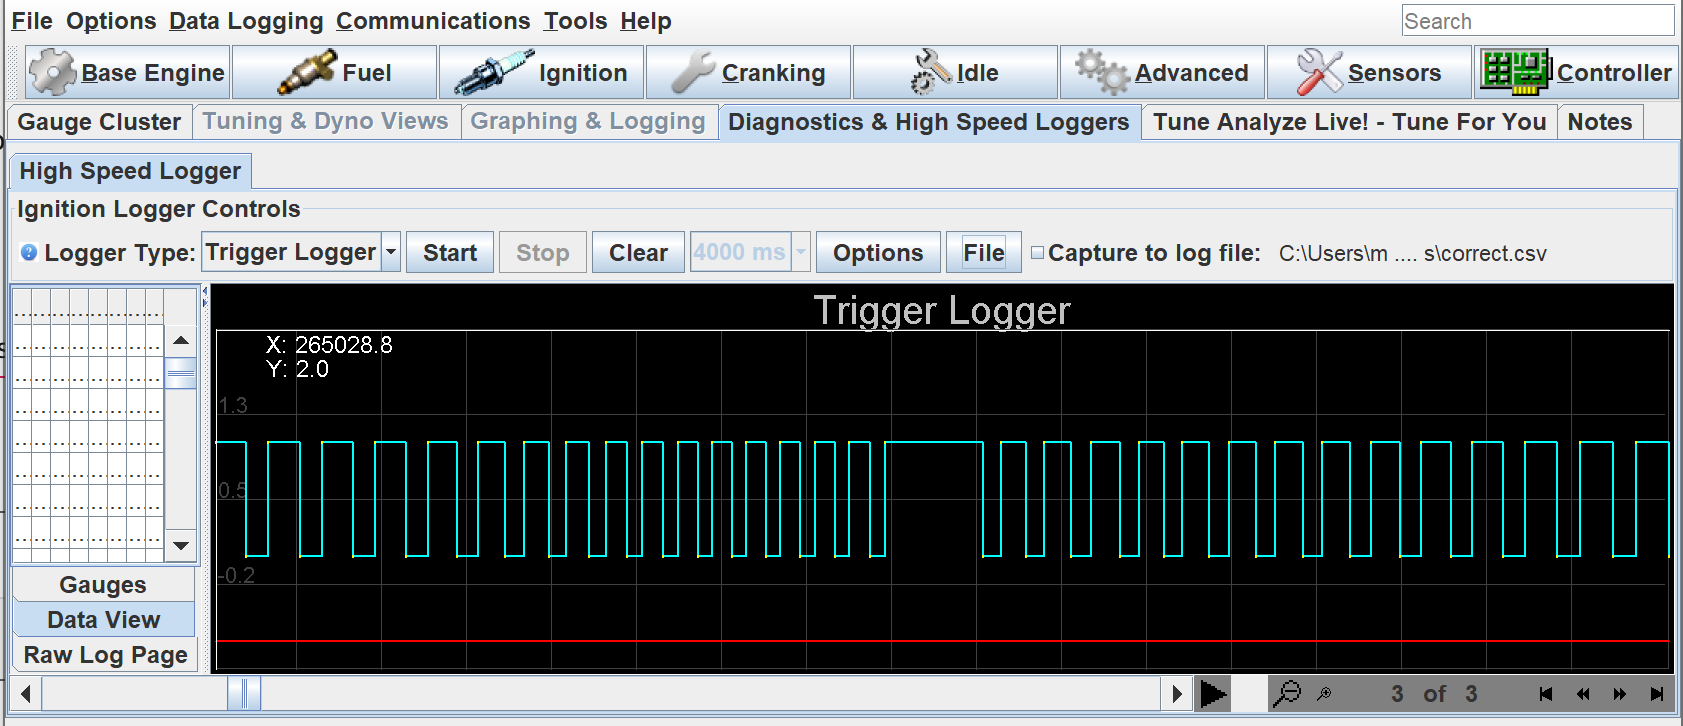1683x726 pixels.
Task: Open the Ignition spark plug menu
Action: [x=542, y=73]
